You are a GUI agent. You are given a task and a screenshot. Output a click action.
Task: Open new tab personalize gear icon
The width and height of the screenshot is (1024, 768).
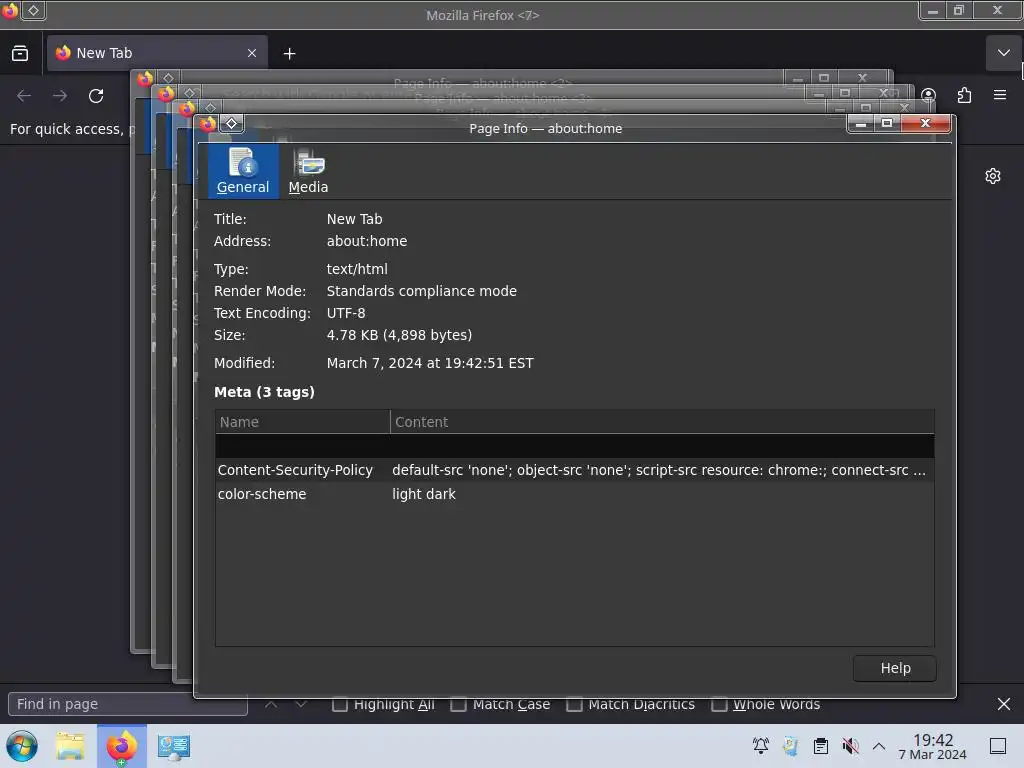(993, 176)
